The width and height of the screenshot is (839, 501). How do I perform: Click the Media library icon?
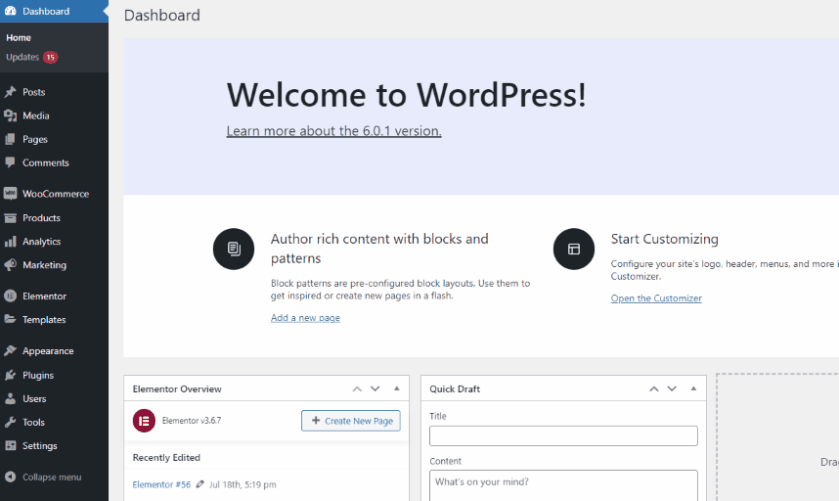(x=10, y=116)
